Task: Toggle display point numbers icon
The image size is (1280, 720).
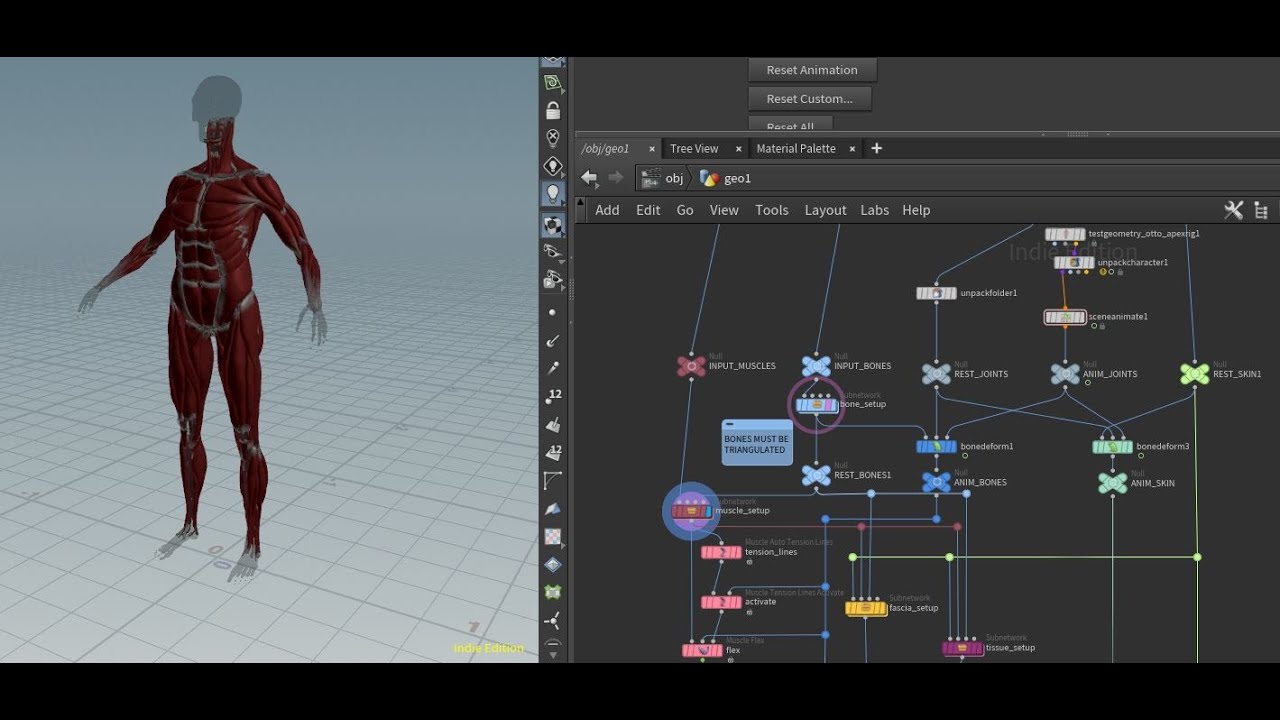Action: tap(553, 396)
